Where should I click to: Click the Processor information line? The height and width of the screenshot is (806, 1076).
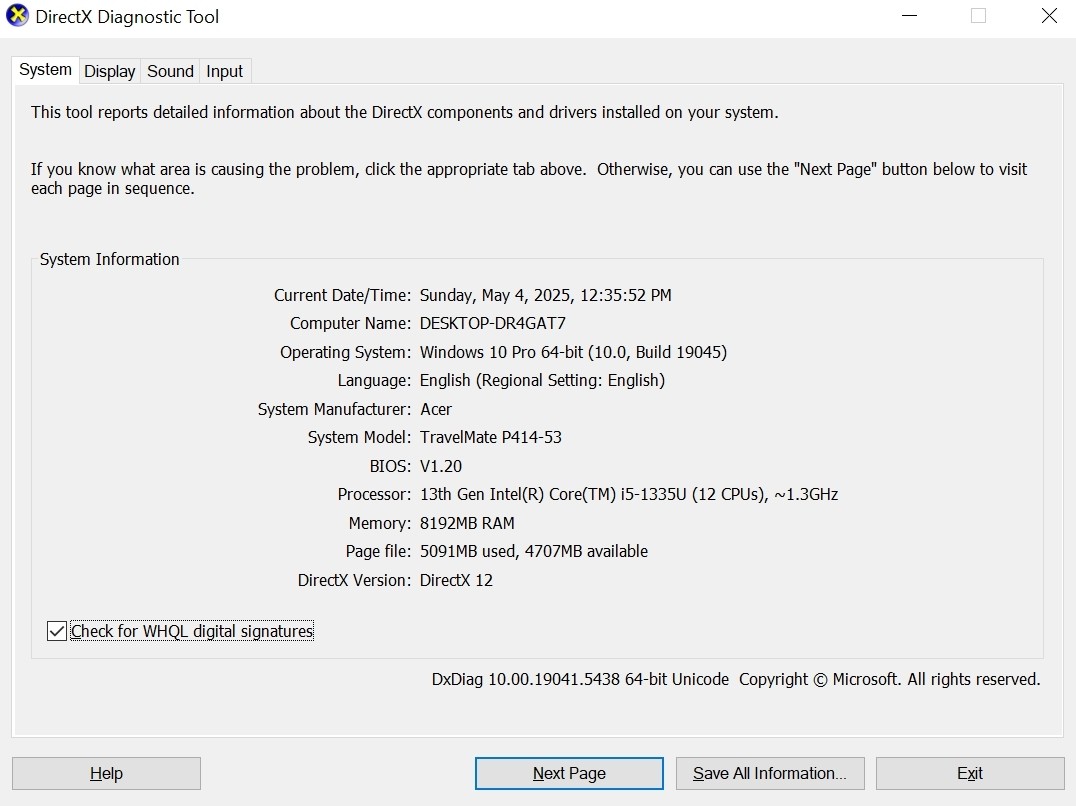pyautogui.click(x=629, y=494)
